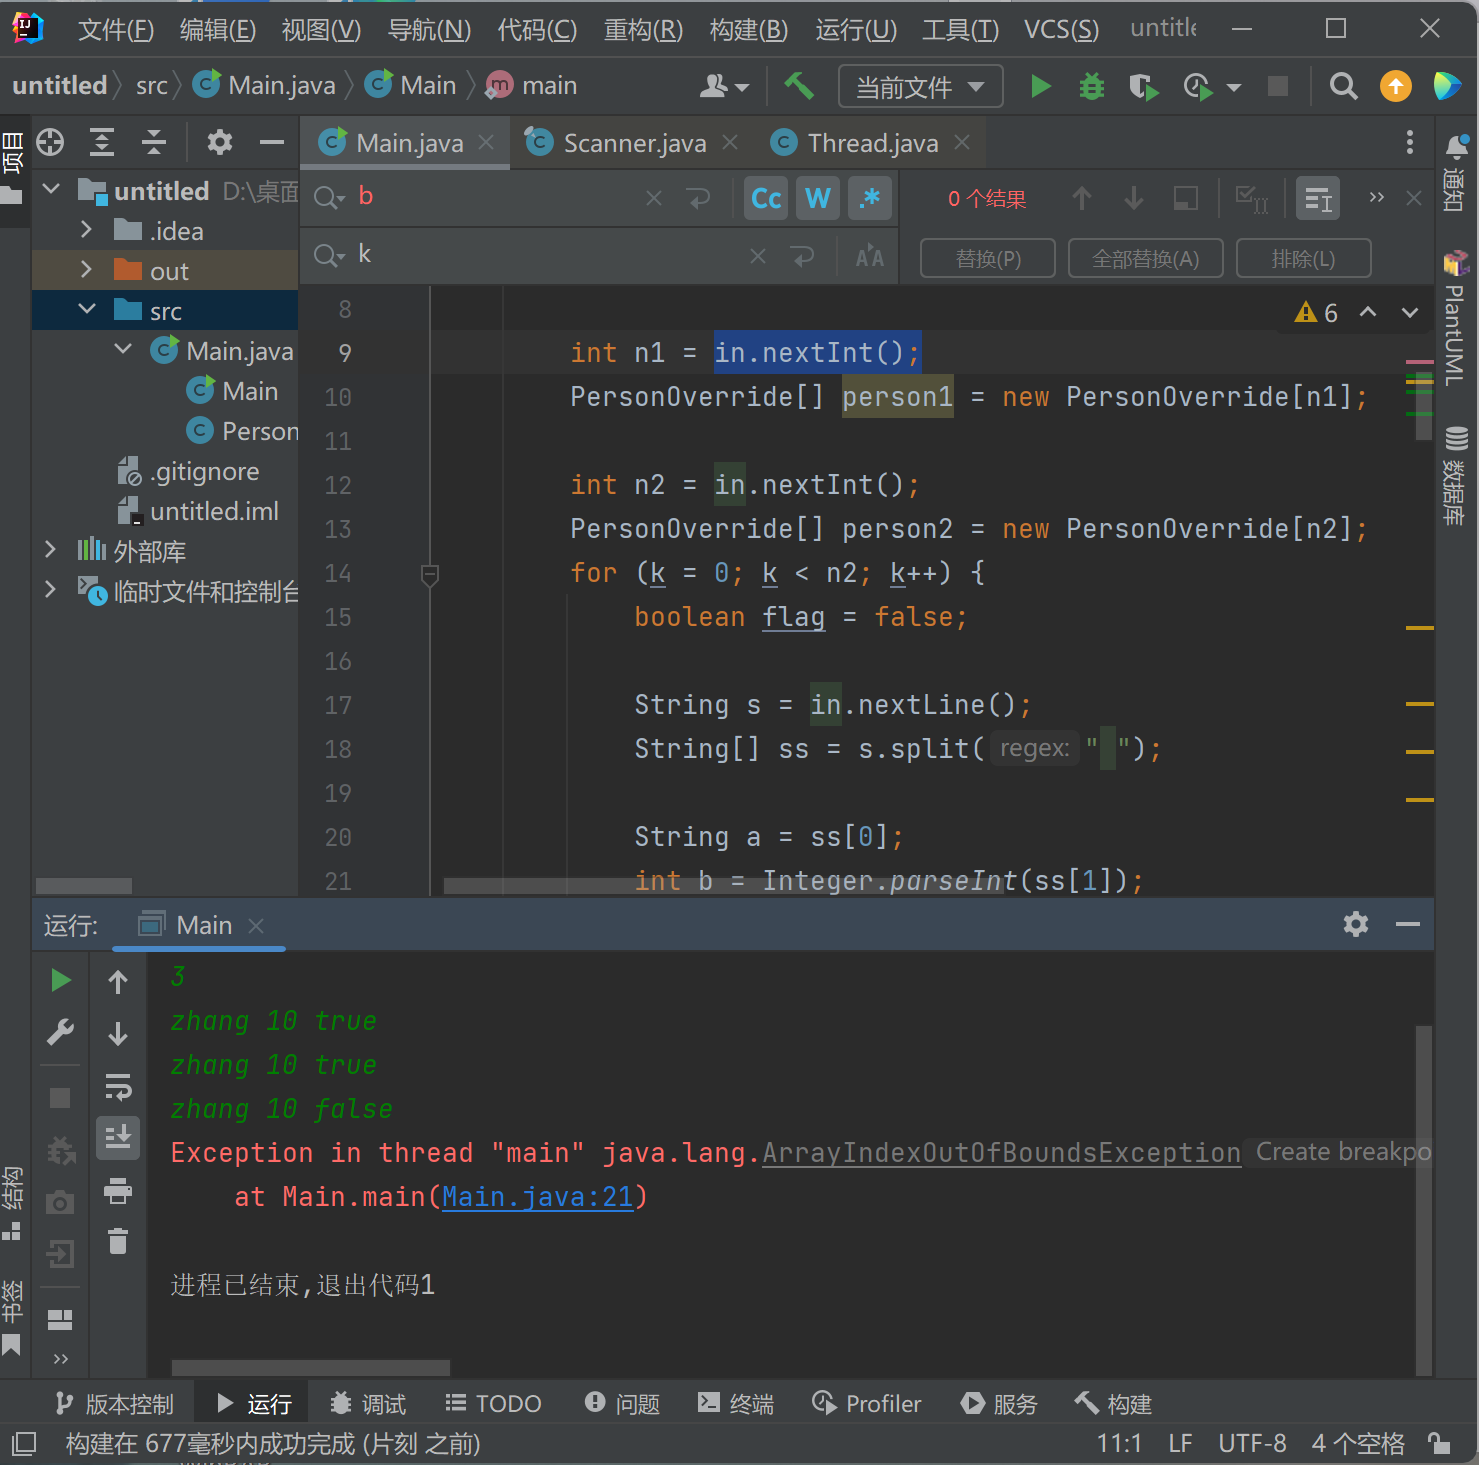The image size is (1479, 1465).
Task: Toggle whole words W search option
Action: pyautogui.click(x=817, y=198)
